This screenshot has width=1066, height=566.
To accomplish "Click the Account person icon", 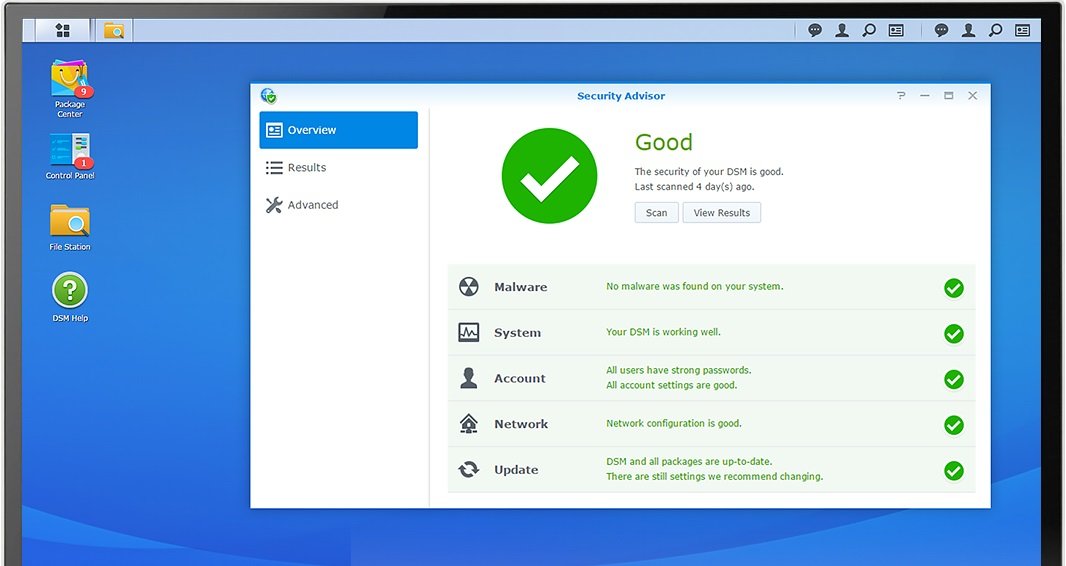I will pyautogui.click(x=469, y=378).
